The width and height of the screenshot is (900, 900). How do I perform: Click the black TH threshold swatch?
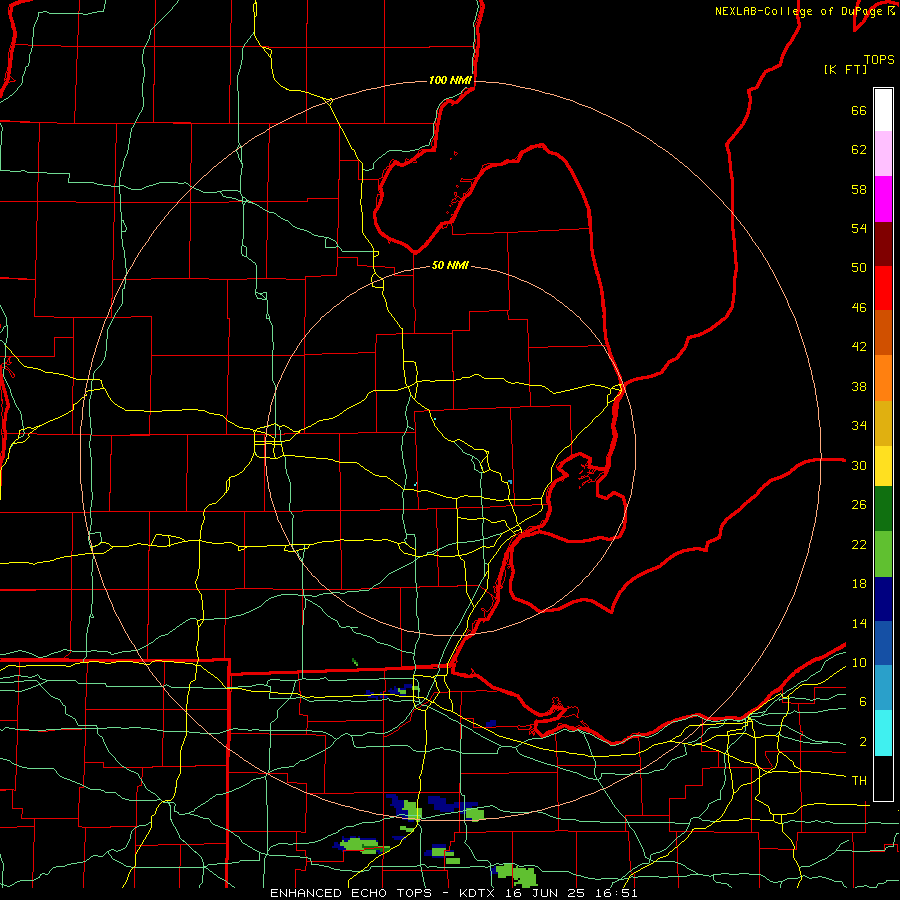tap(883, 778)
